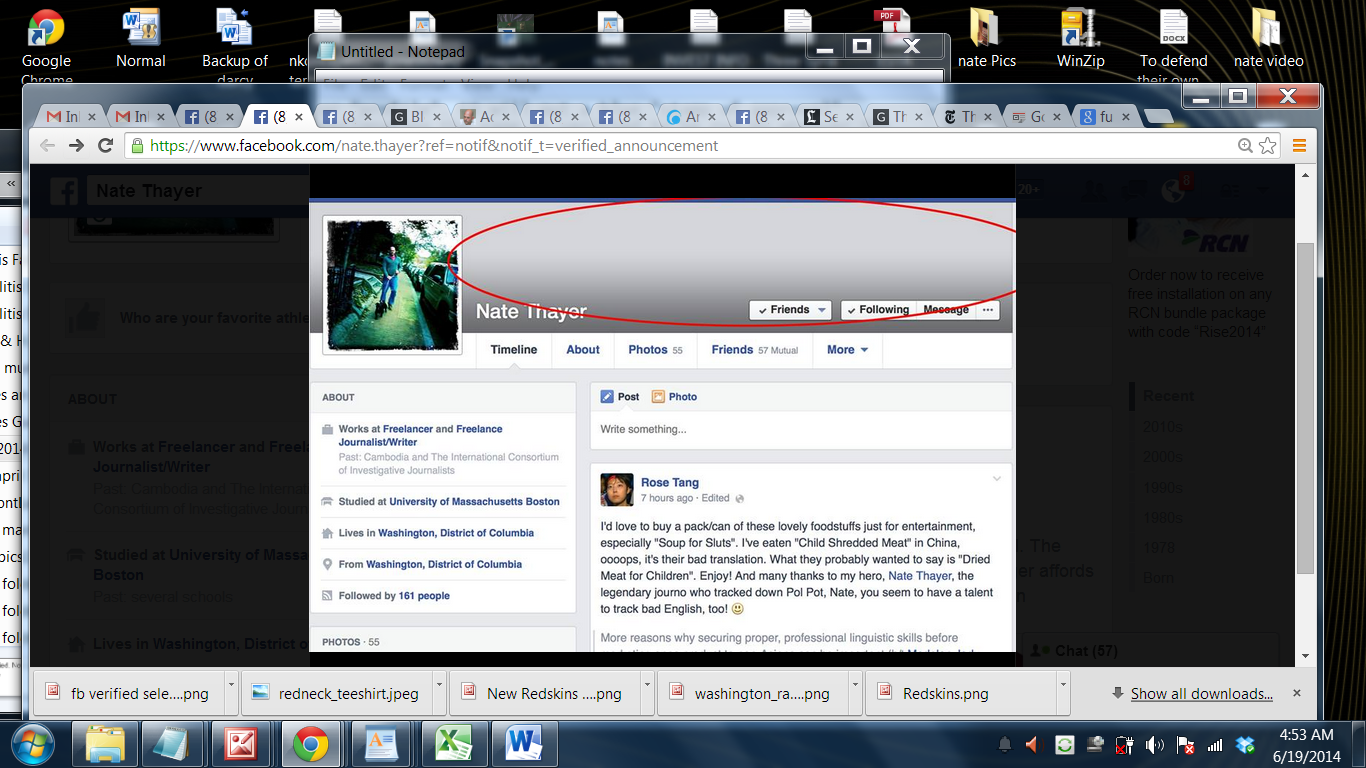Open the 'nate video' desktop folder

pyautogui.click(x=1268, y=40)
